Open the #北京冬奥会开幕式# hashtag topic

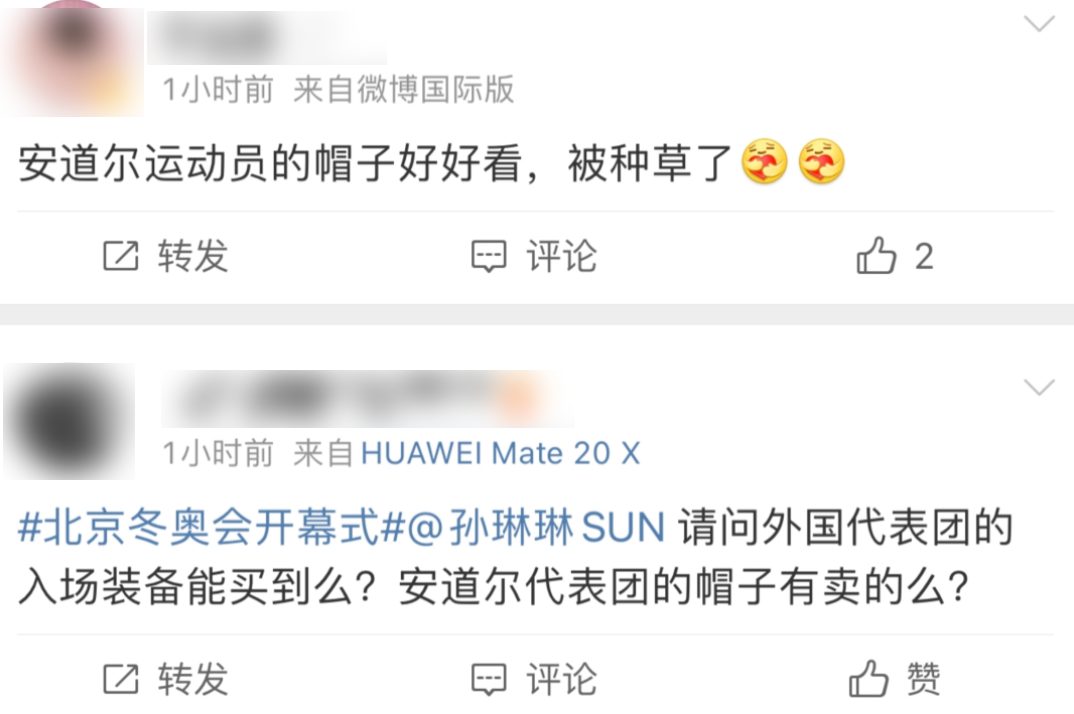click(212, 528)
